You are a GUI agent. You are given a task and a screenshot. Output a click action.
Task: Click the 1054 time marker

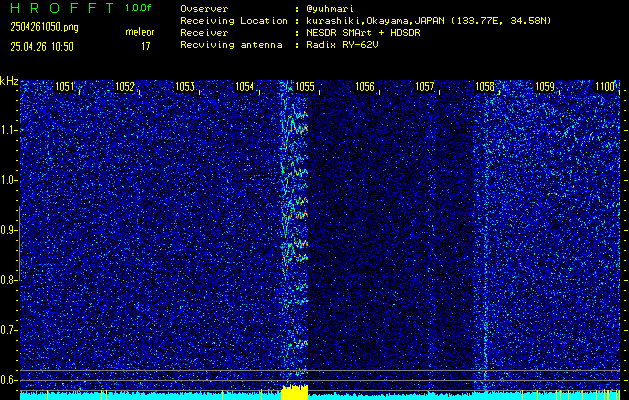coord(245,87)
